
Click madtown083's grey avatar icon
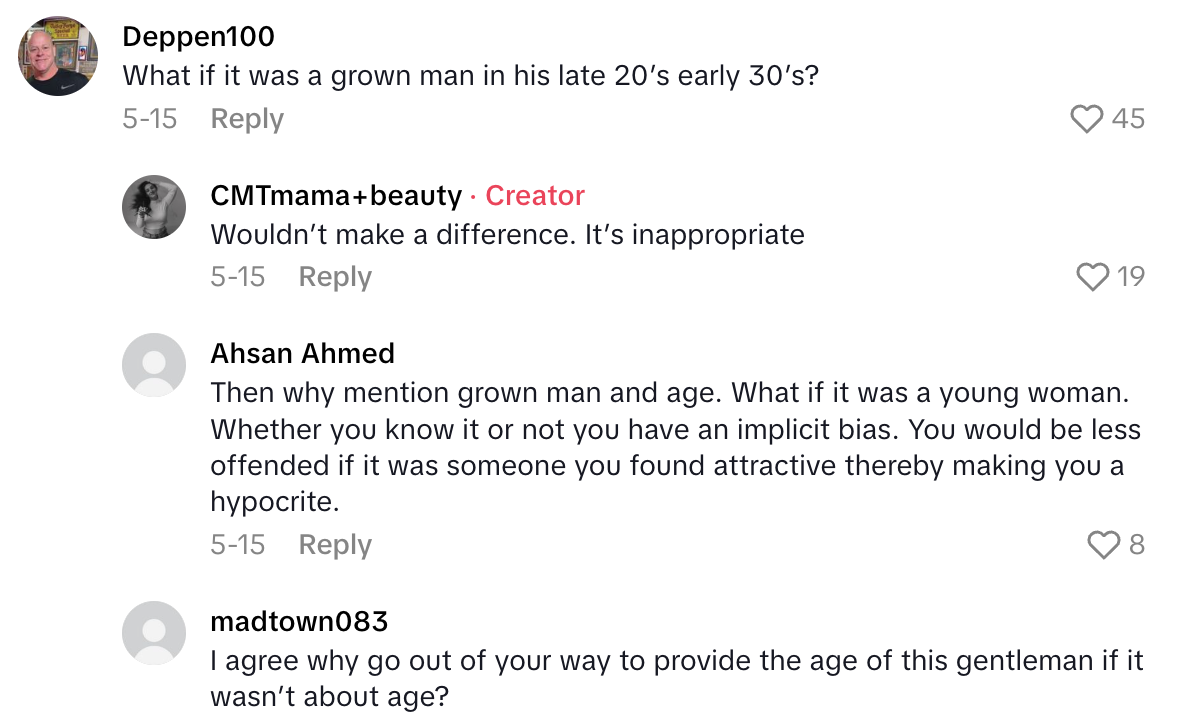[x=154, y=633]
